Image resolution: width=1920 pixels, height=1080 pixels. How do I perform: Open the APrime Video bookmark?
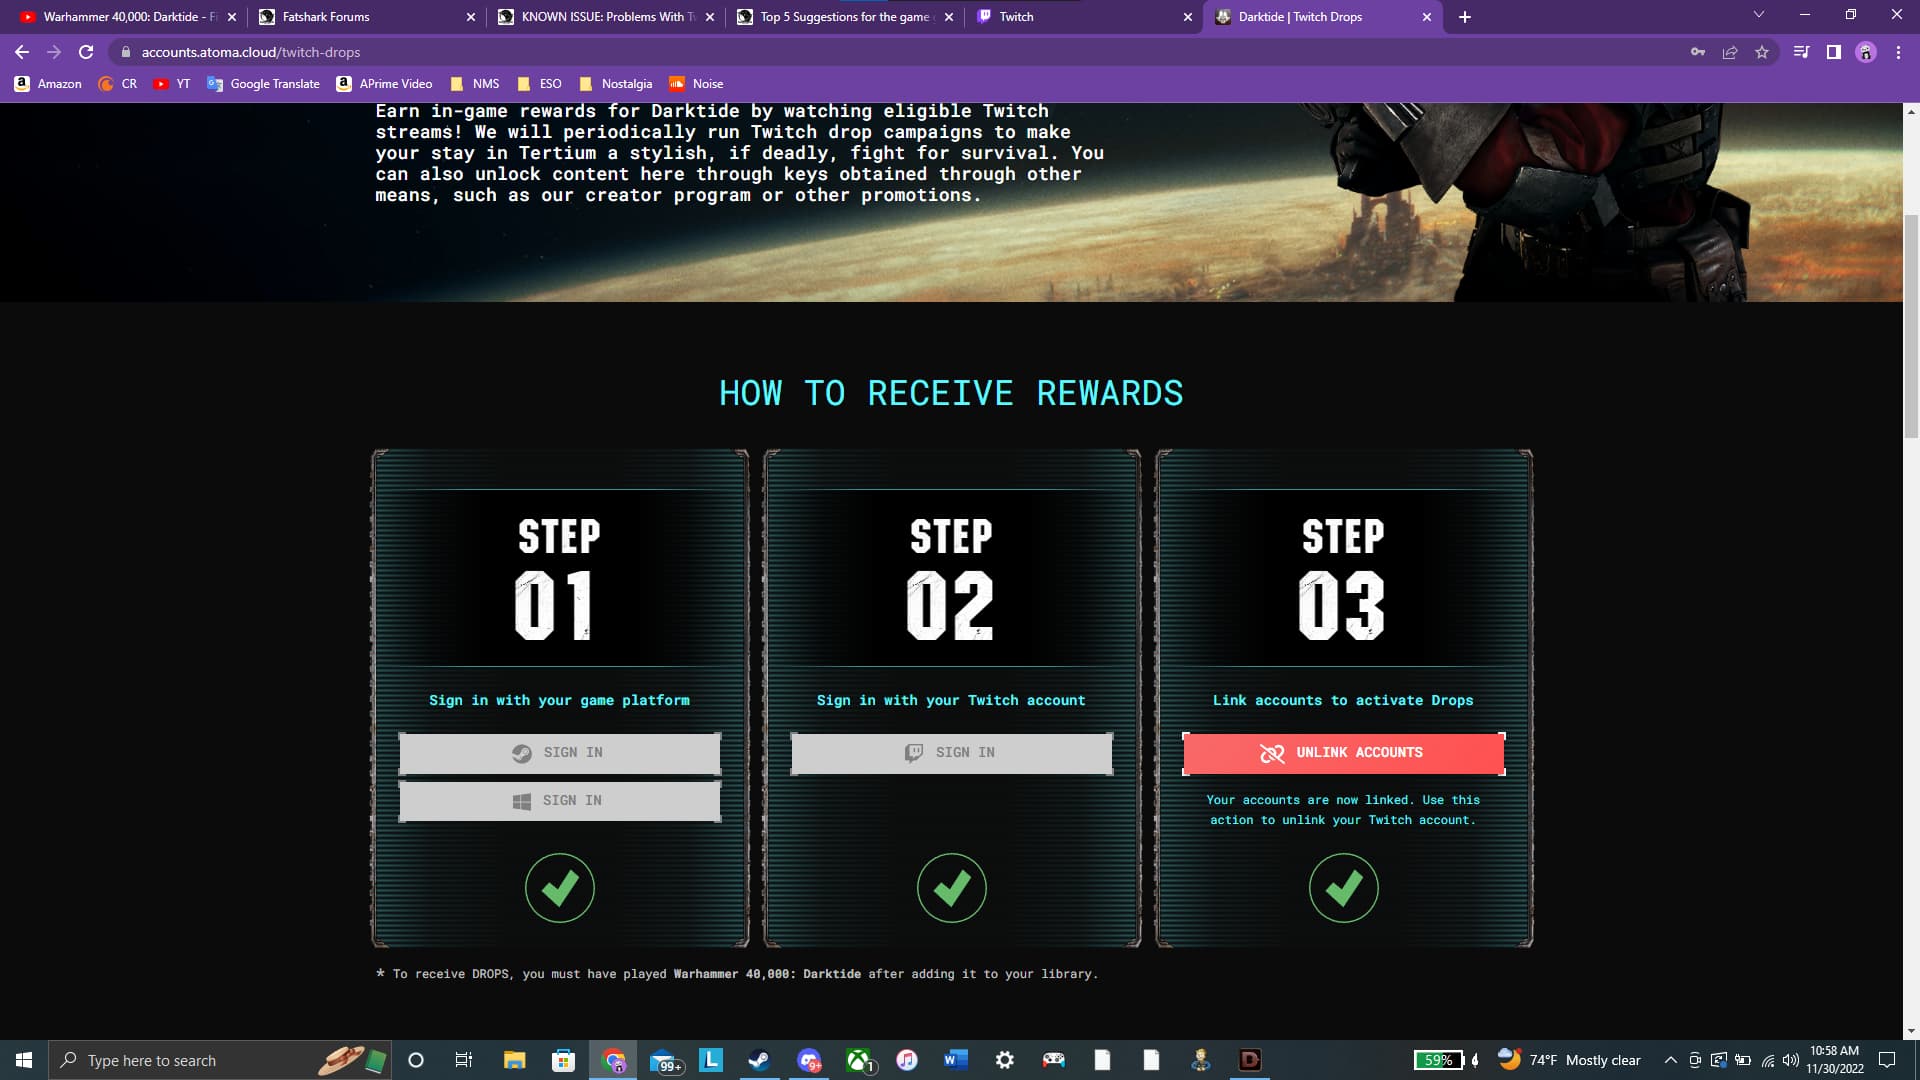click(x=385, y=84)
